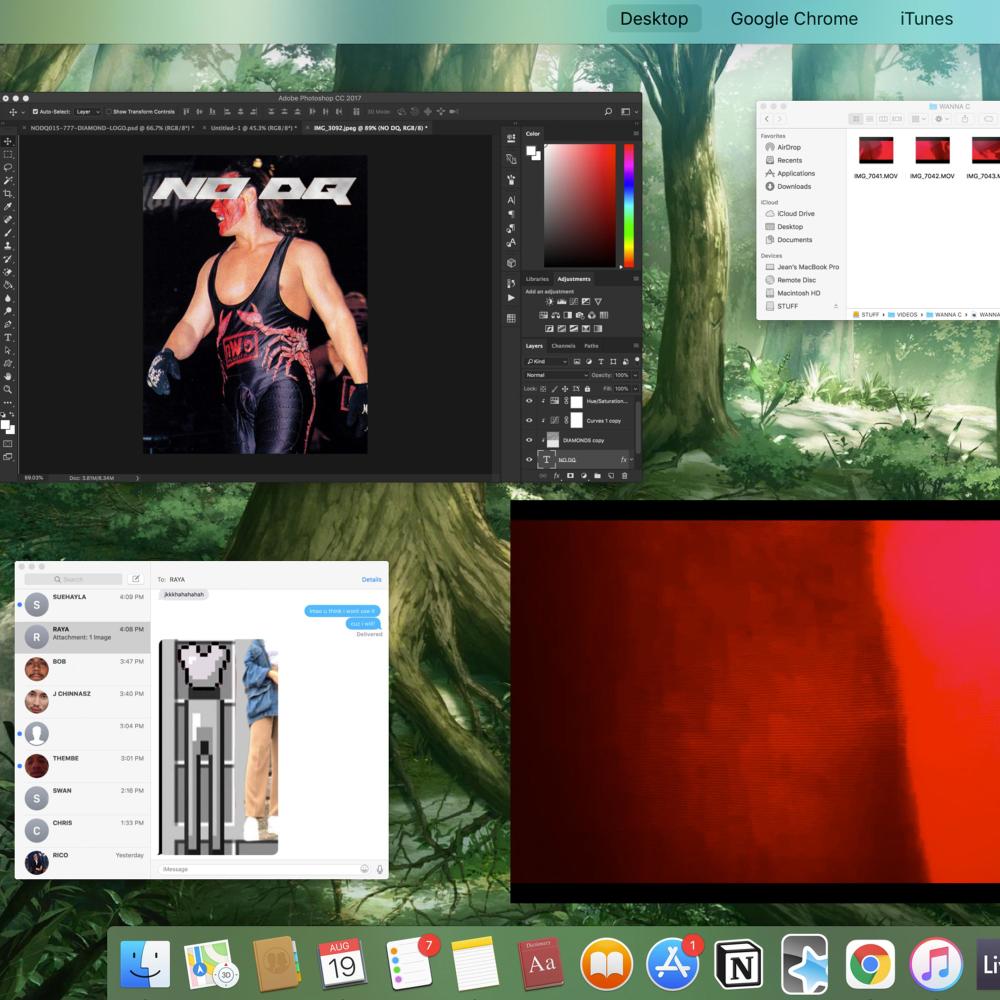The height and width of the screenshot is (1000, 1000).
Task: Open the Finder action gear dropdown
Action: tap(941, 119)
